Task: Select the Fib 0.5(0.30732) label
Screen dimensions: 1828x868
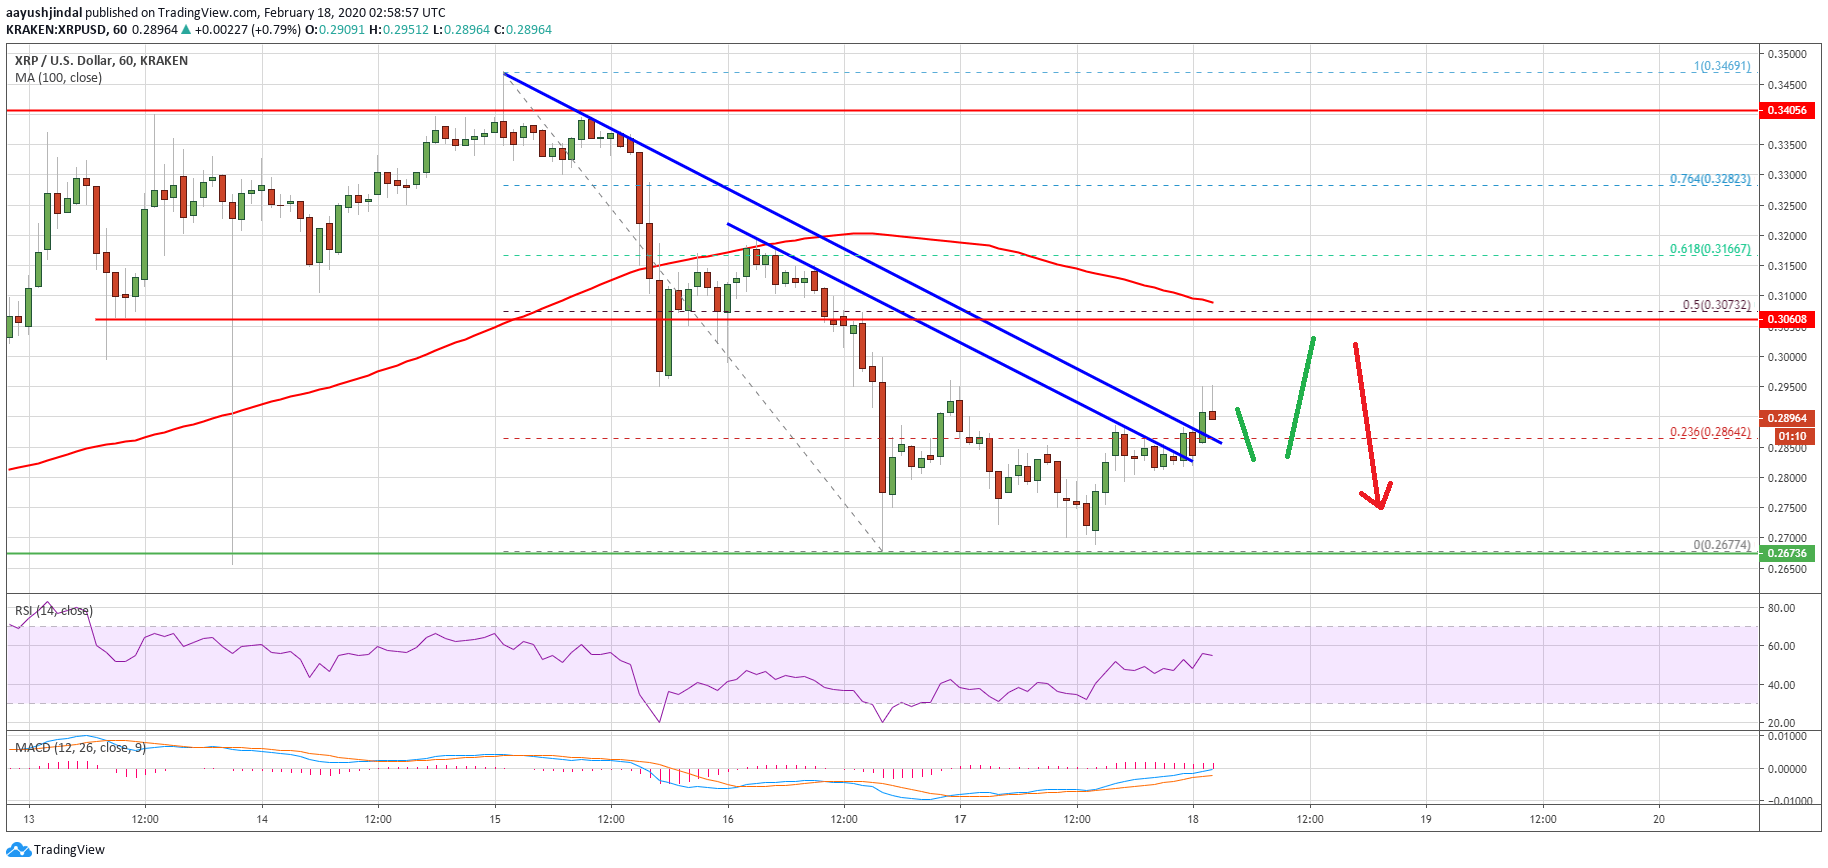Action: coord(1717,305)
